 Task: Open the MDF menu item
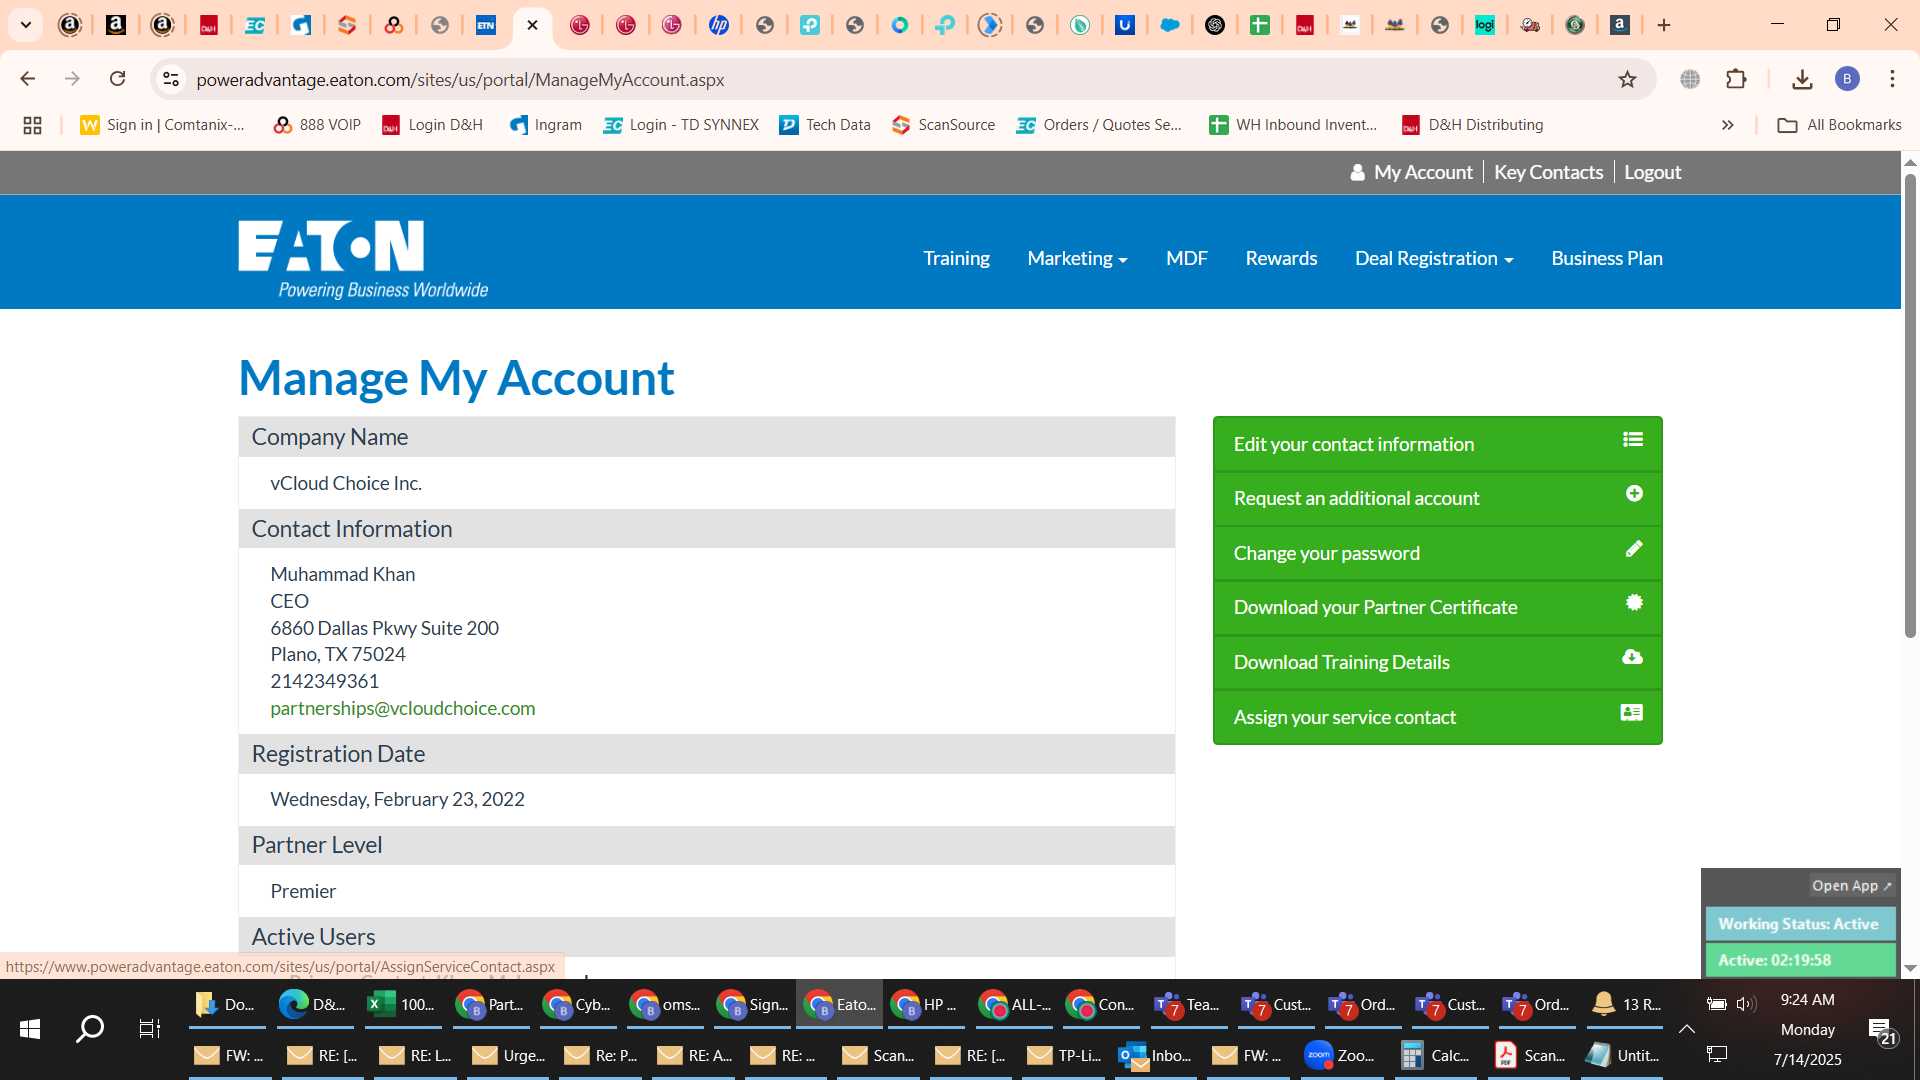coord(1186,258)
